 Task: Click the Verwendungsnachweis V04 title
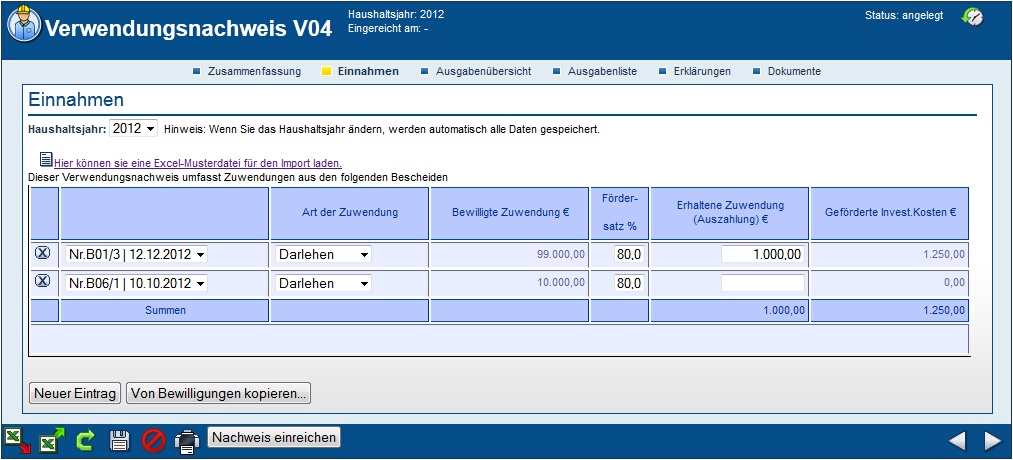pyautogui.click(x=188, y=28)
